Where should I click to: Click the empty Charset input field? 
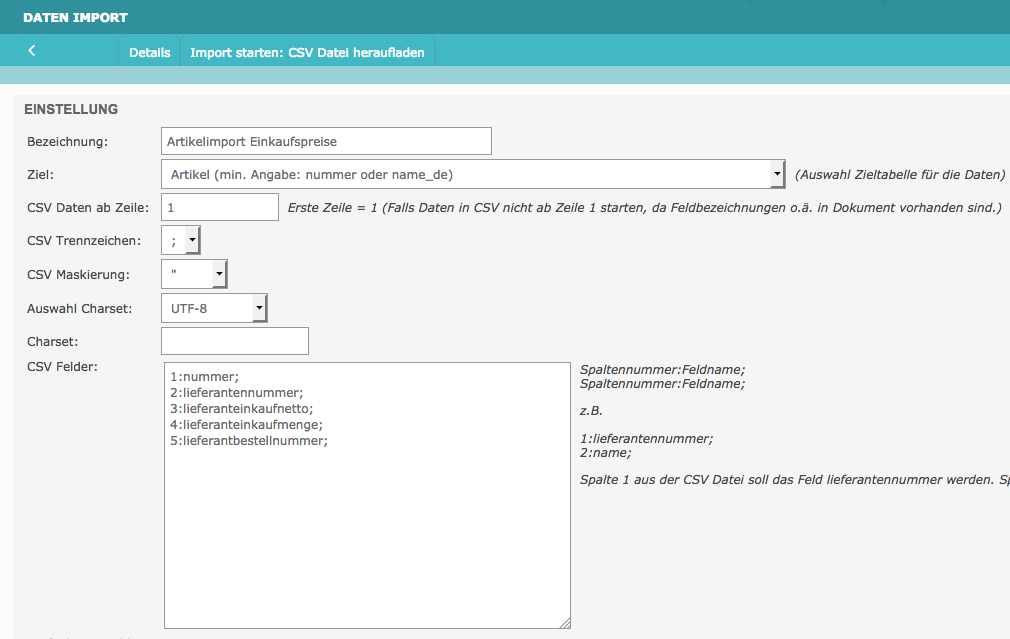[235, 341]
